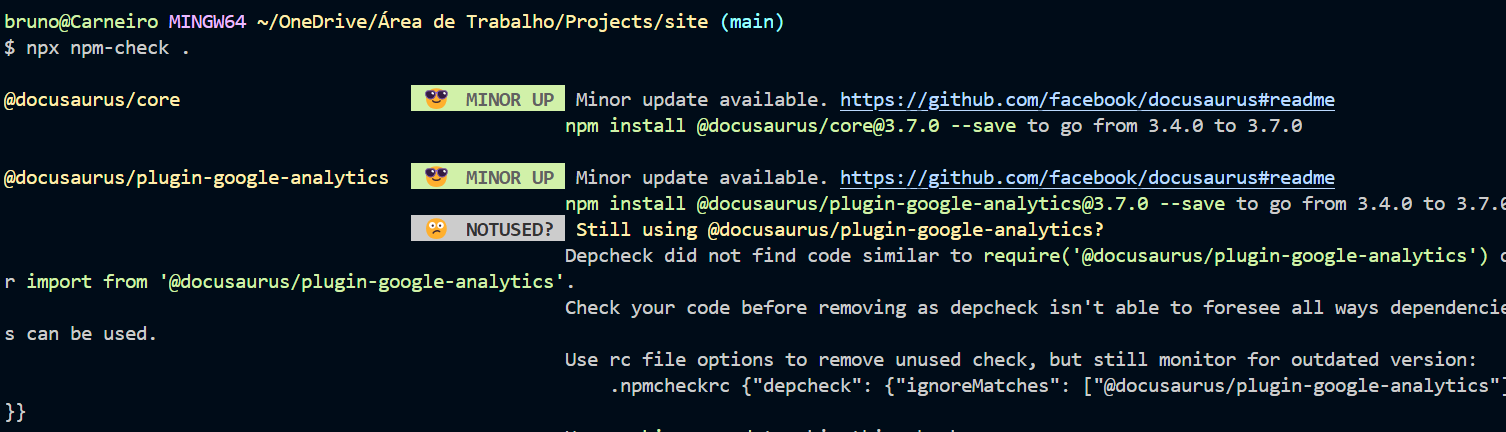Click 'MINGW64' in the prompt line
Viewport: 1506px width, 432px height.
click(x=207, y=22)
